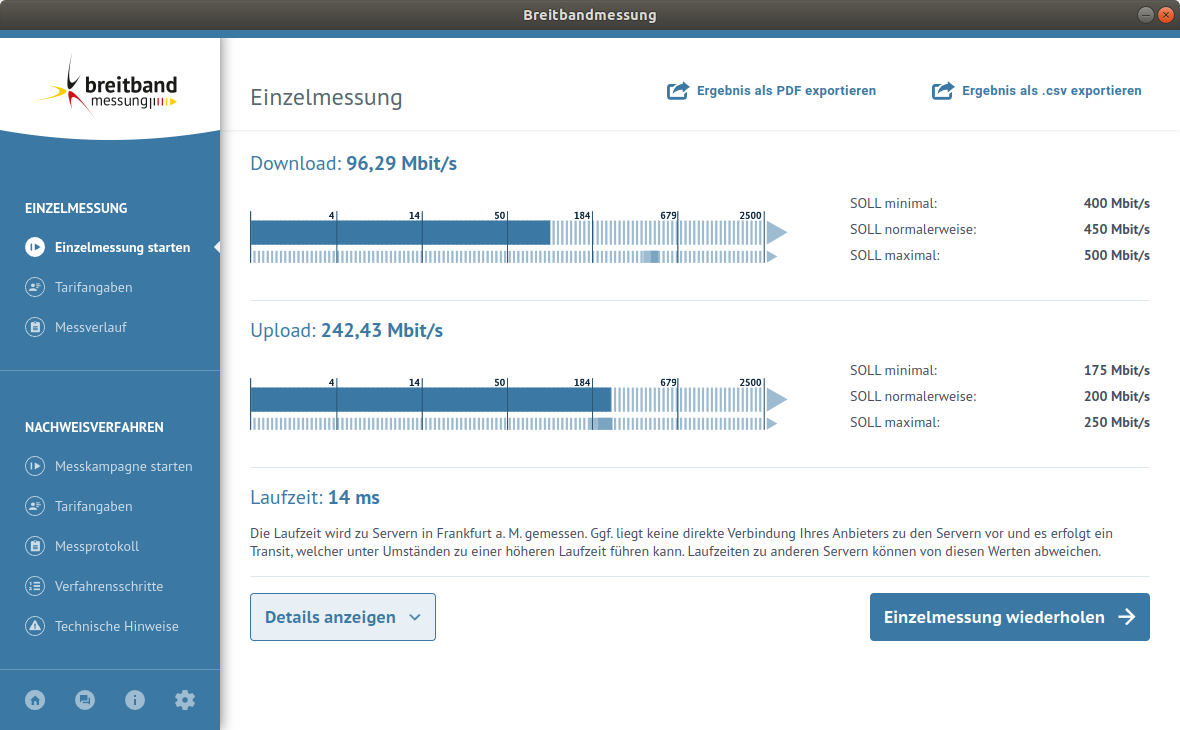Click the user icon beside Einzelmessung Tarifangaben

pos(35,287)
